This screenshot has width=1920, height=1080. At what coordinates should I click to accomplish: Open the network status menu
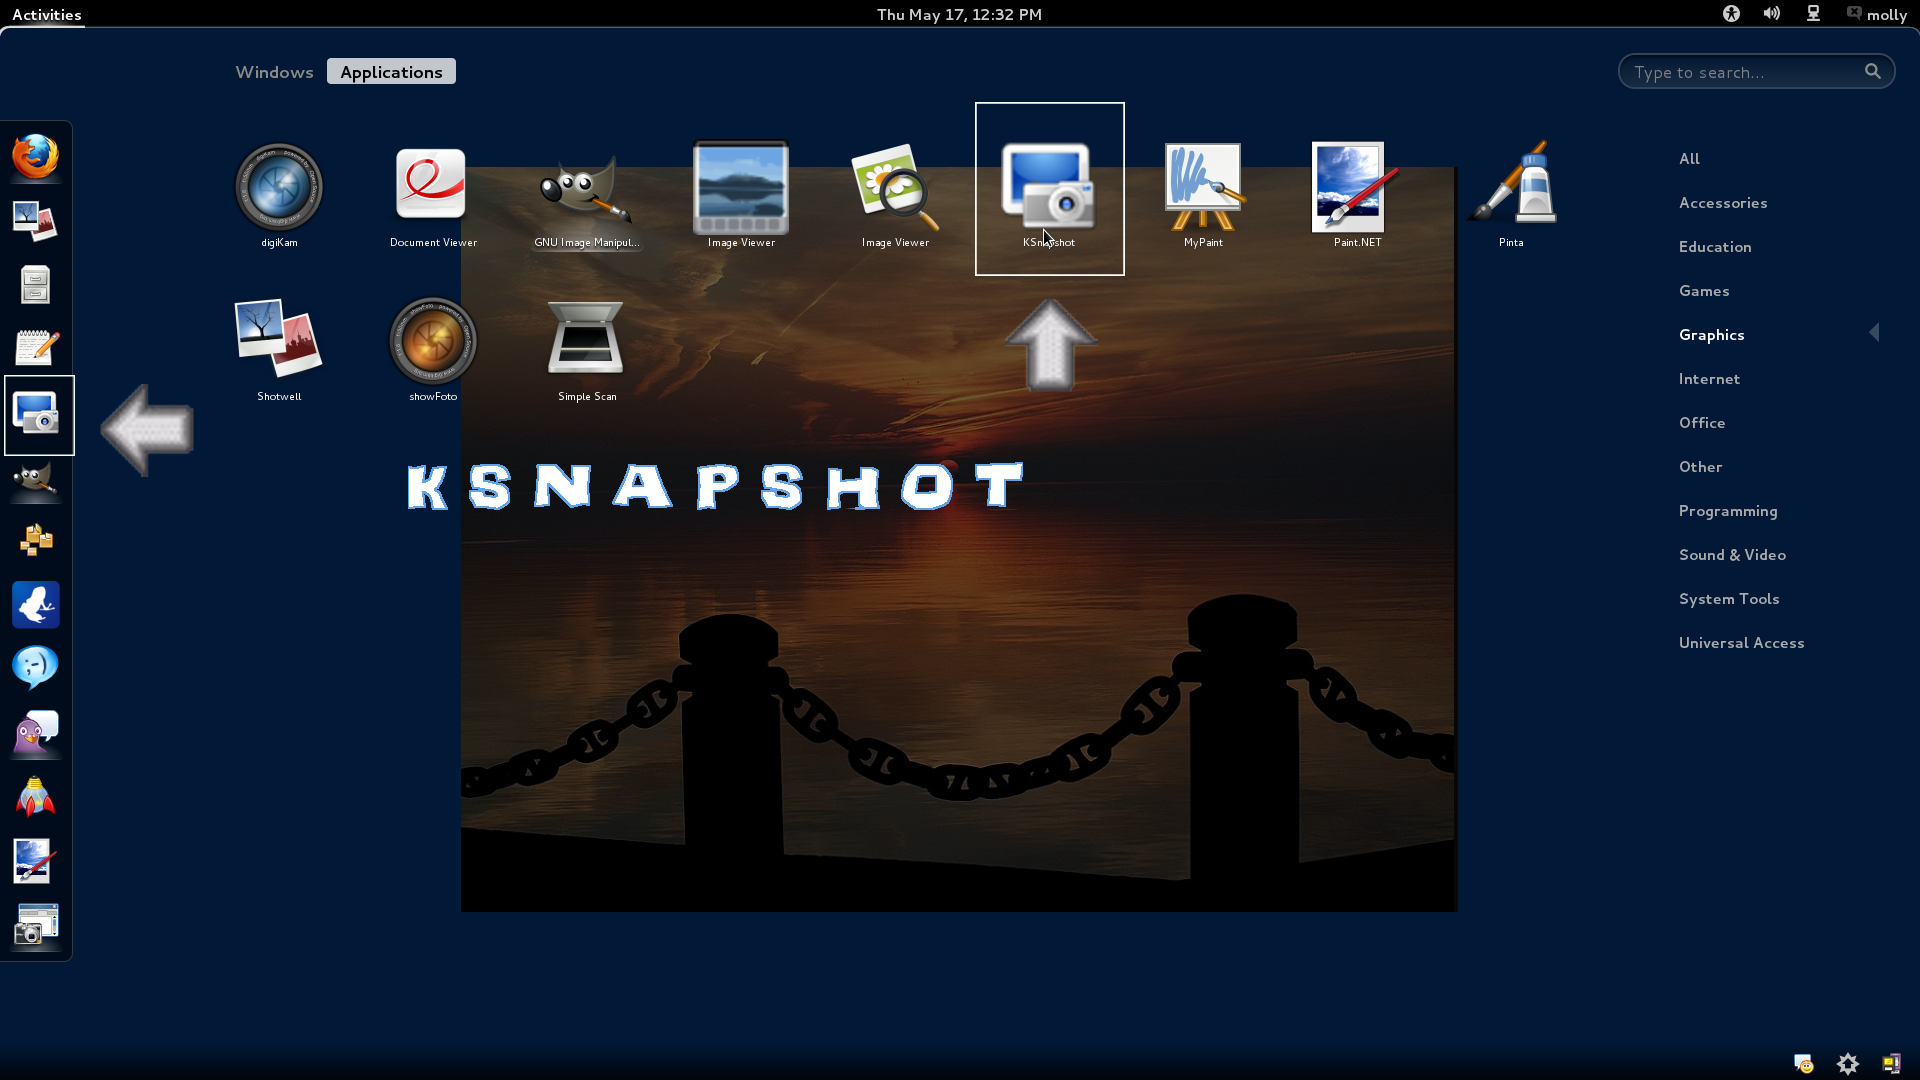point(1812,13)
